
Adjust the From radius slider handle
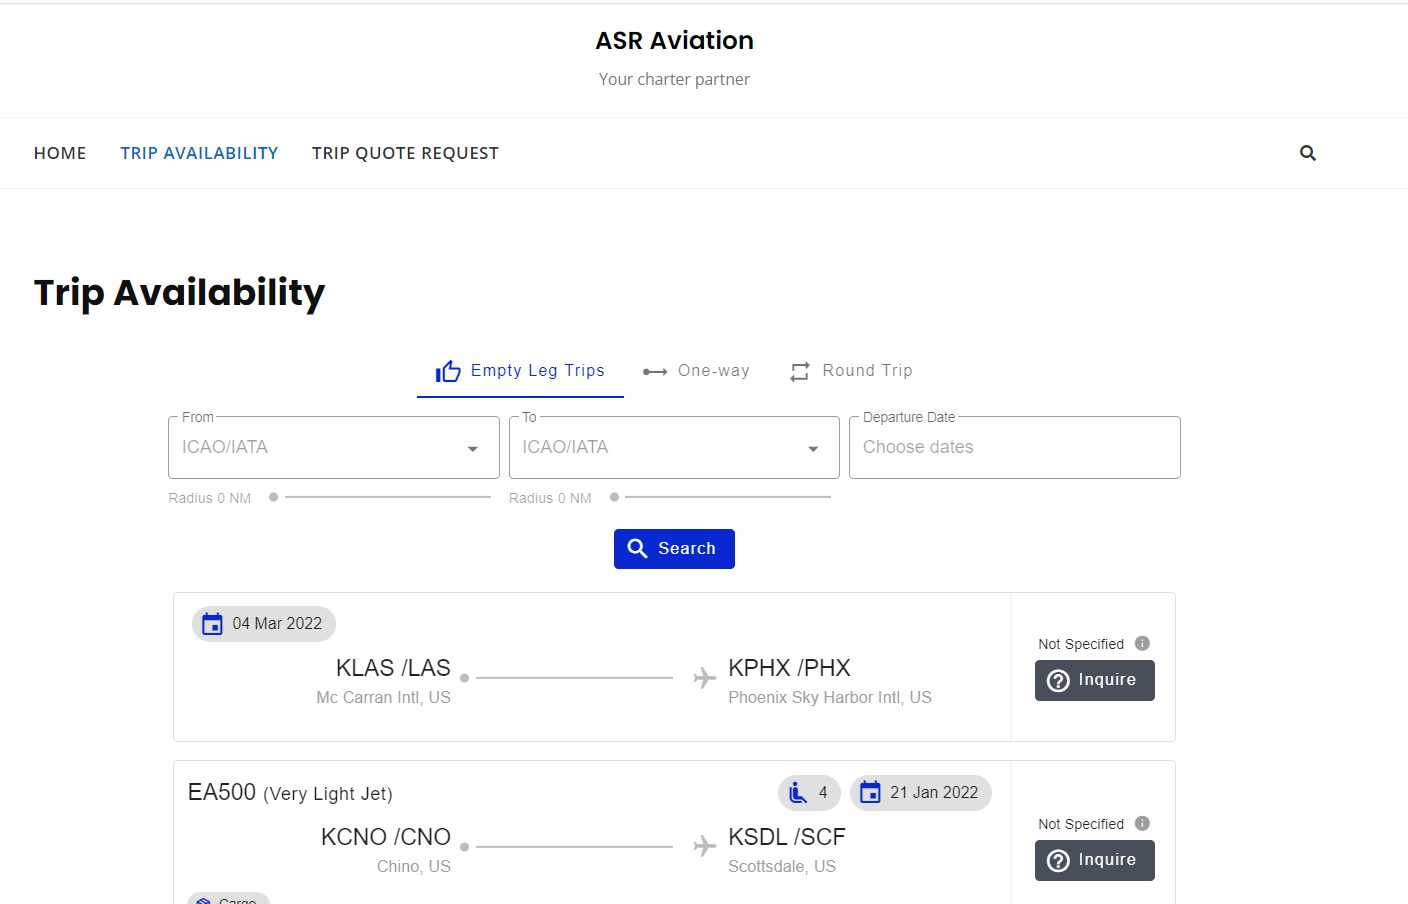coord(273,497)
